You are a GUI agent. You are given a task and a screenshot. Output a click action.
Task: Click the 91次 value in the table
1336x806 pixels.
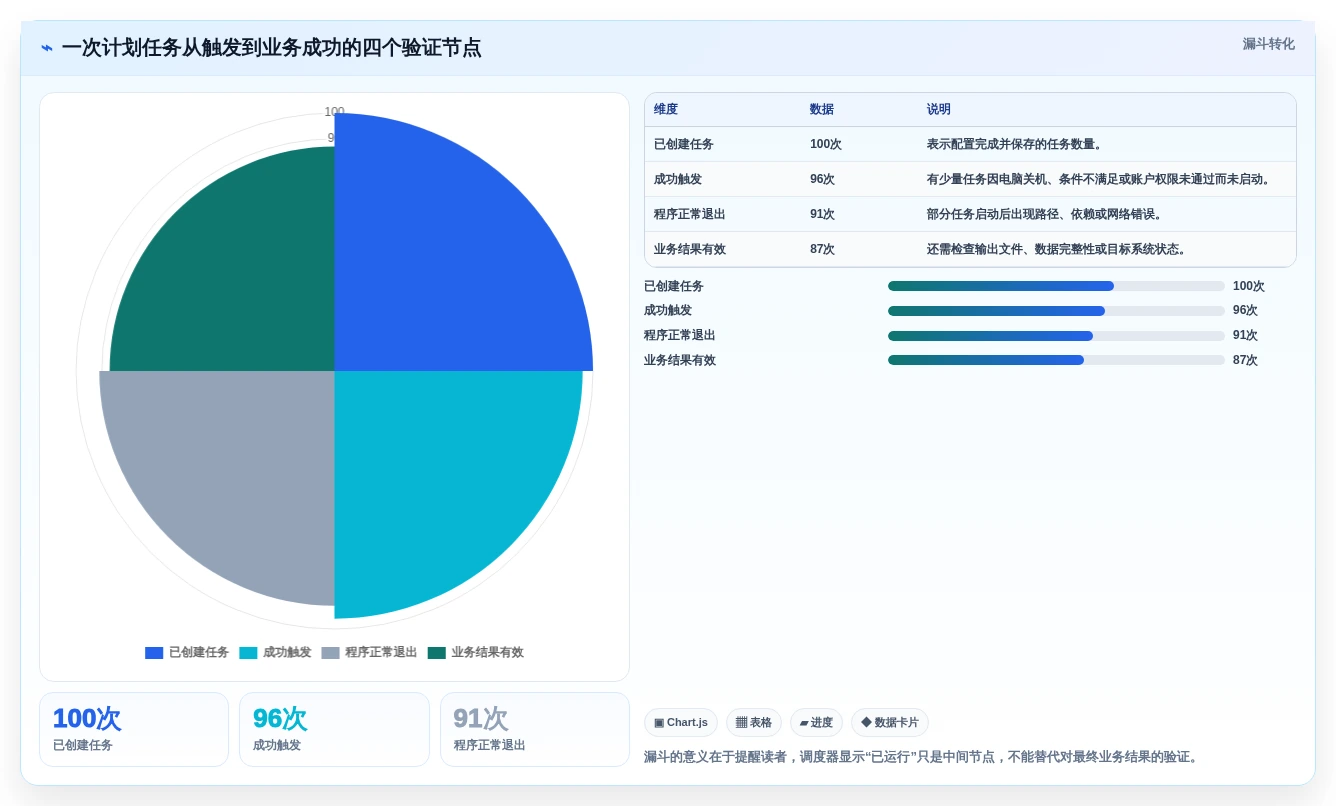tap(822, 214)
